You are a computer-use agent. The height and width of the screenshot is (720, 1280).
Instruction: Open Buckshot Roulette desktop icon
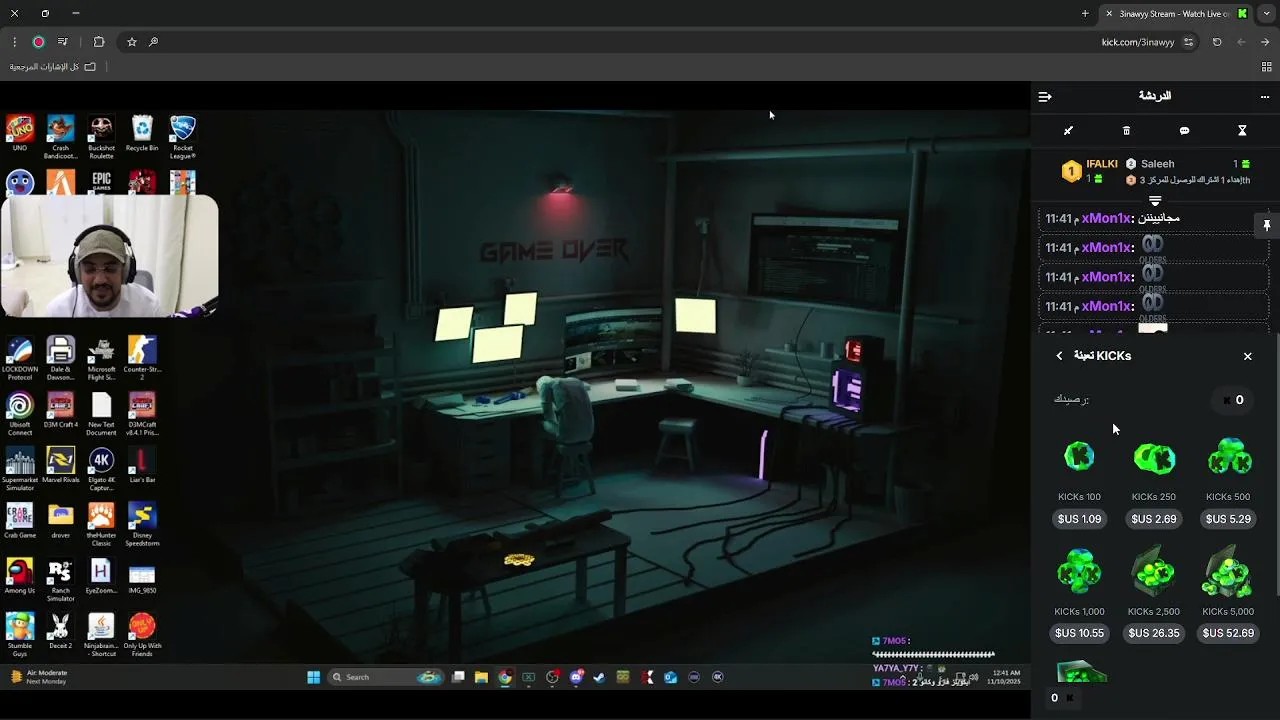[x=101, y=137]
